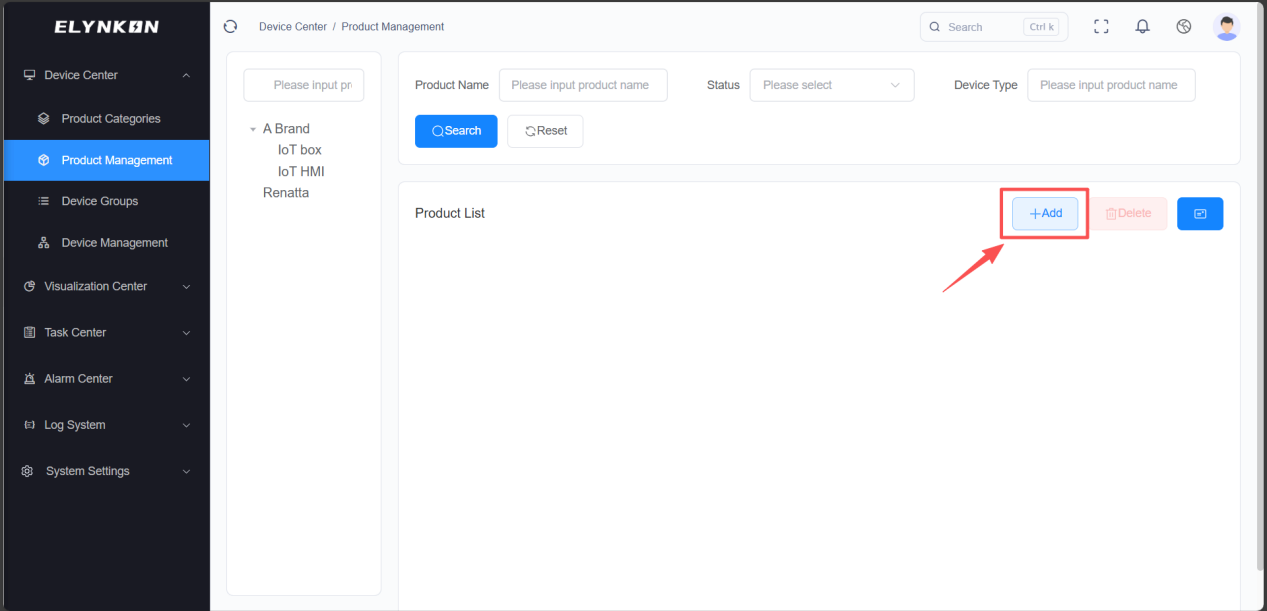Open Product Categories page
This screenshot has height=611, width=1267.
105,118
